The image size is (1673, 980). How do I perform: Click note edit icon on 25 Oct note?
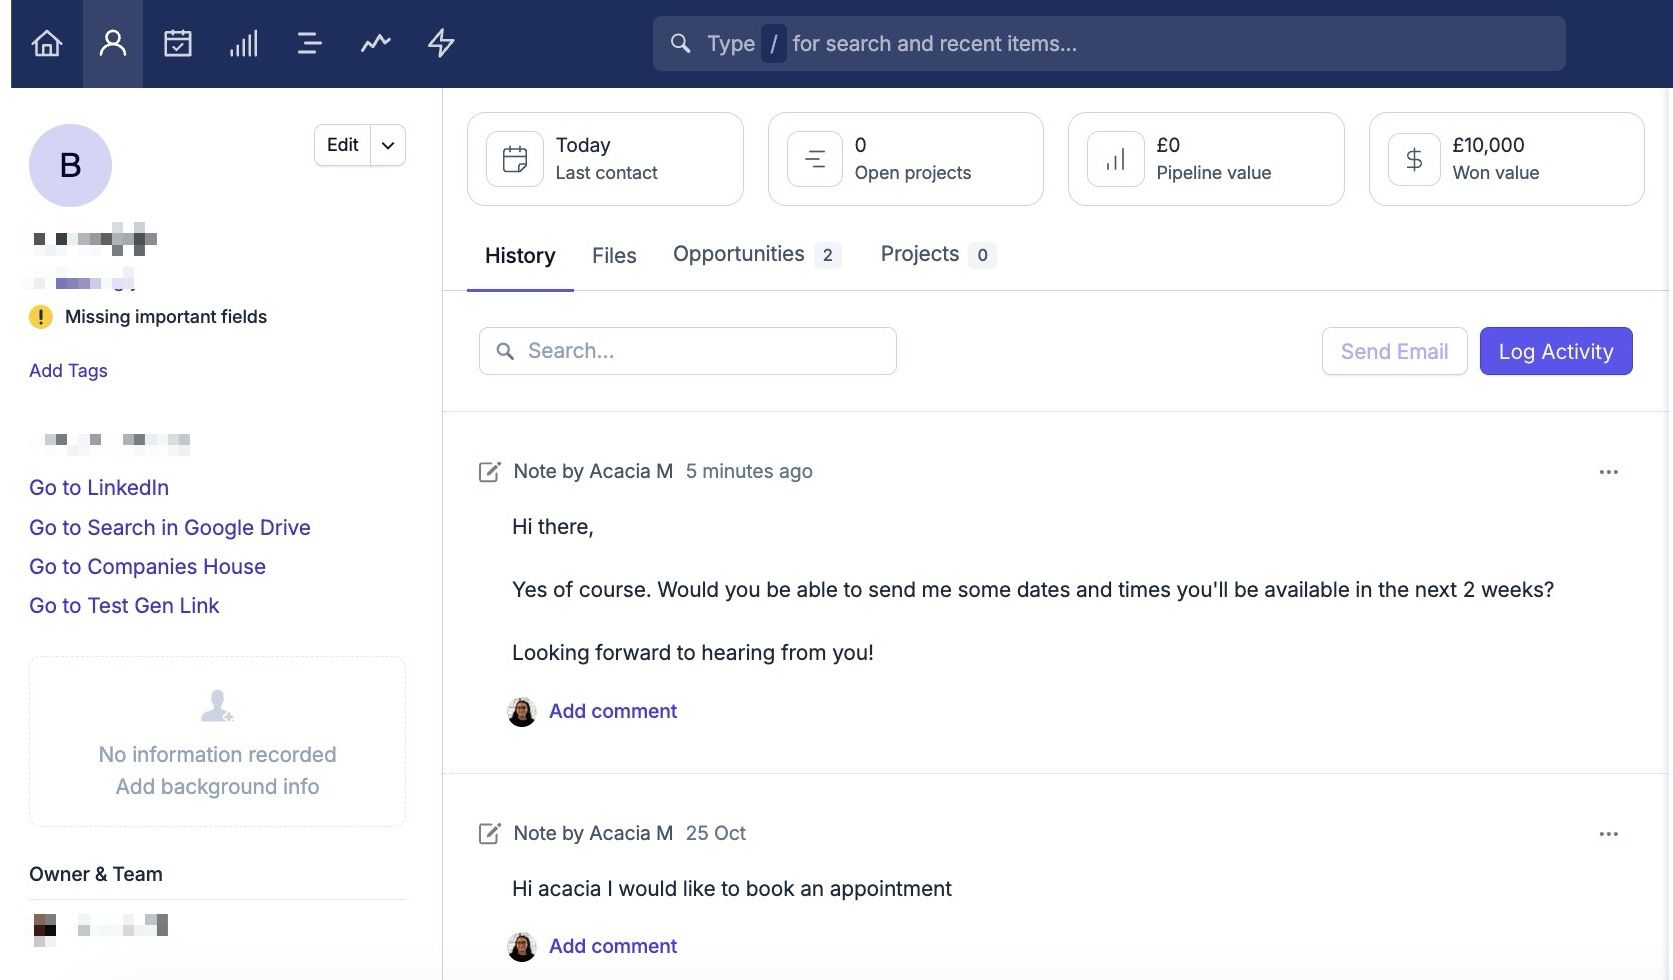489,834
